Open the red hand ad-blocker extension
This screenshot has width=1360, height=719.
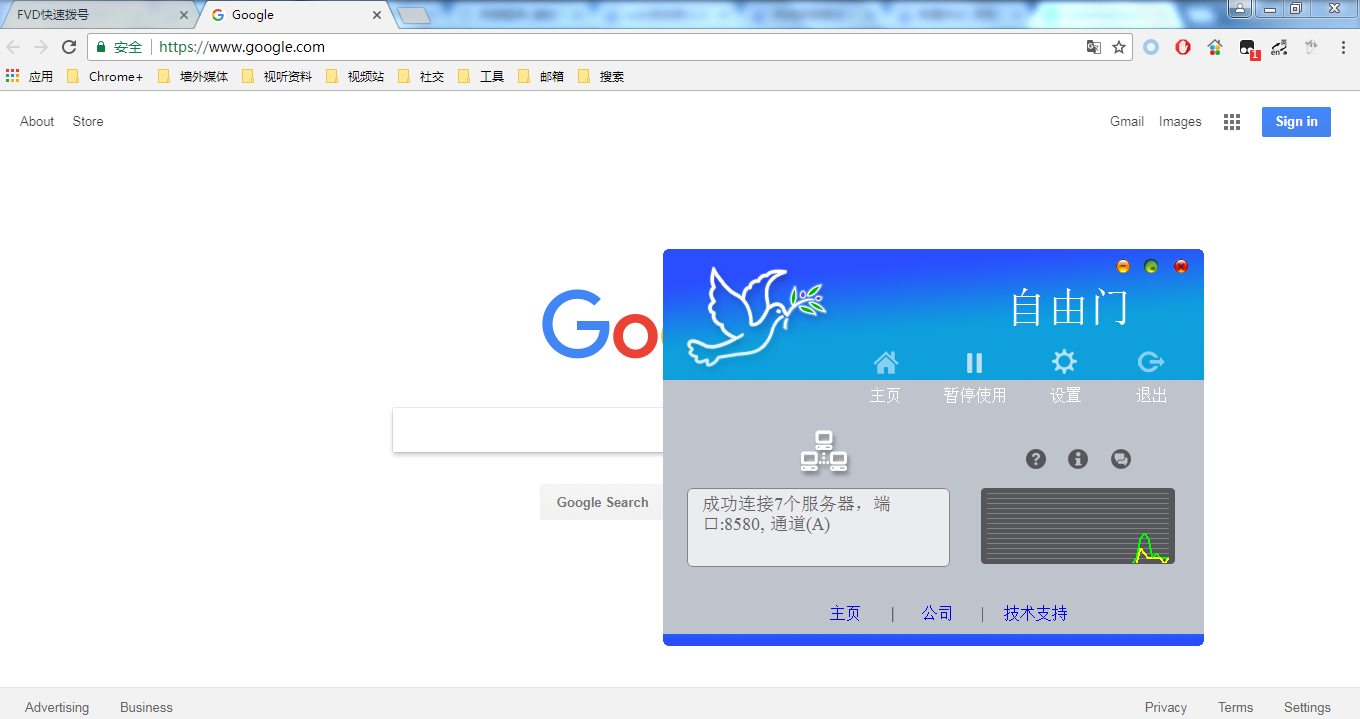(1183, 47)
